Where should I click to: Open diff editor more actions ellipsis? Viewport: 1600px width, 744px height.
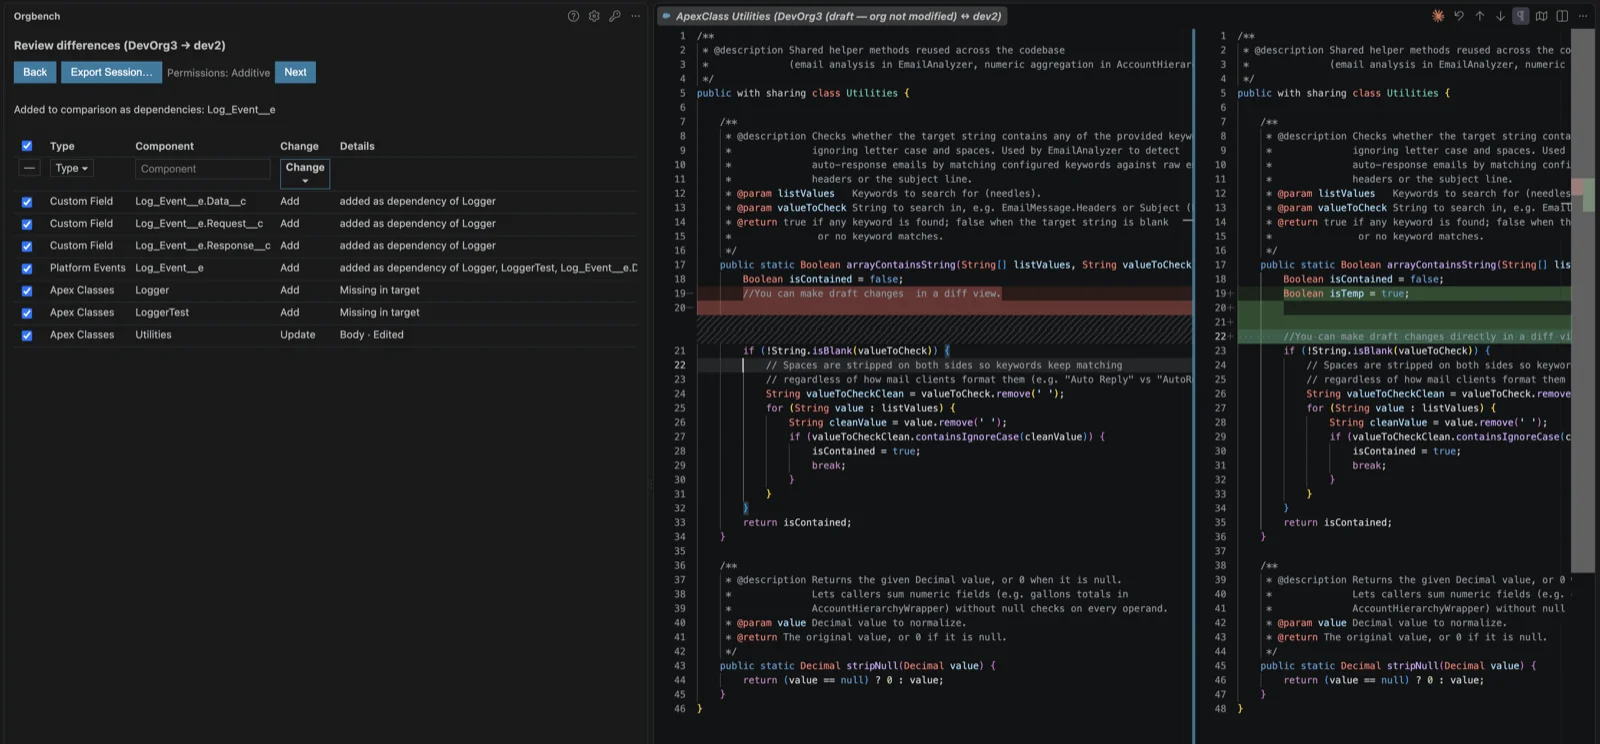click(1583, 16)
